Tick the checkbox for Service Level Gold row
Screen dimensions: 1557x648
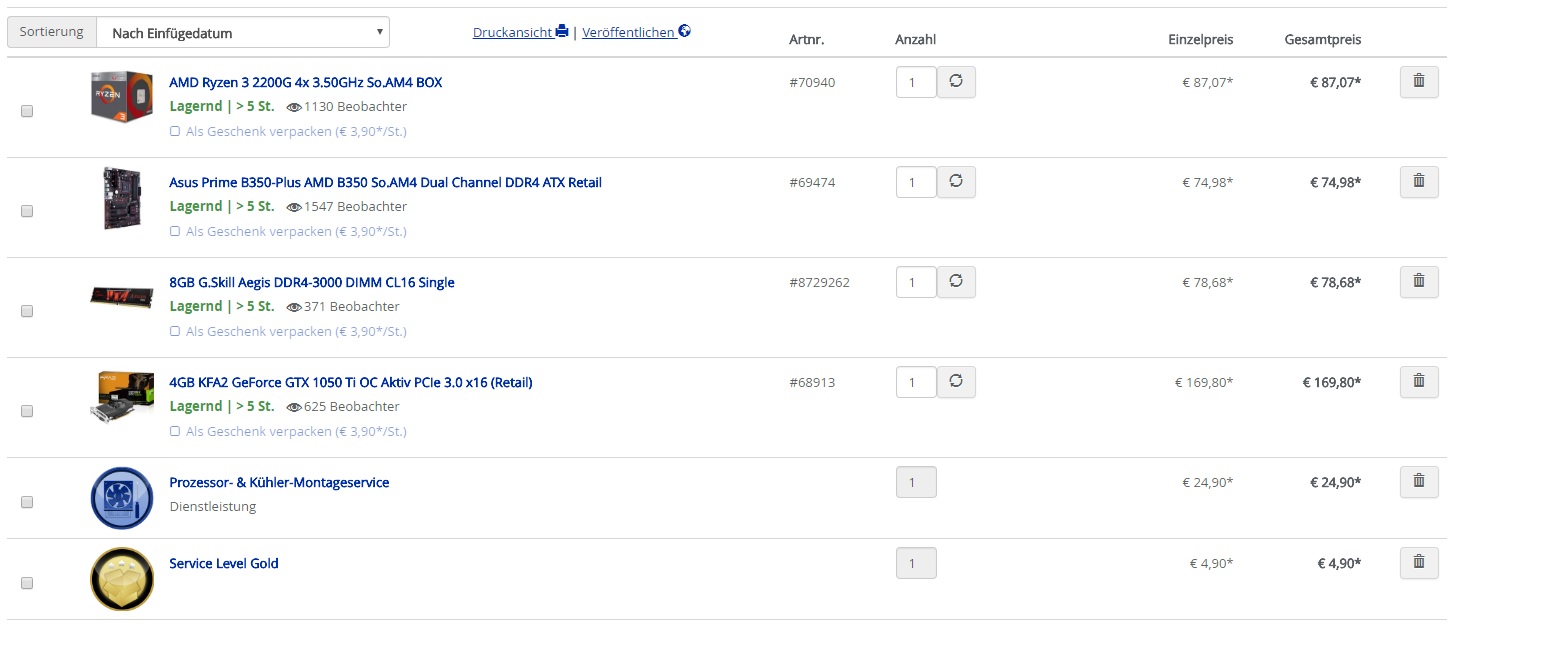(27, 583)
